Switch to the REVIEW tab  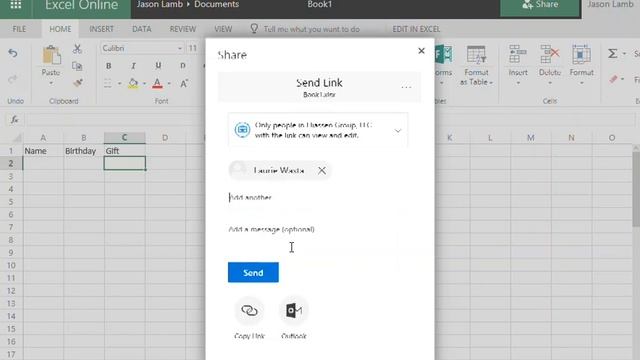(x=182, y=29)
